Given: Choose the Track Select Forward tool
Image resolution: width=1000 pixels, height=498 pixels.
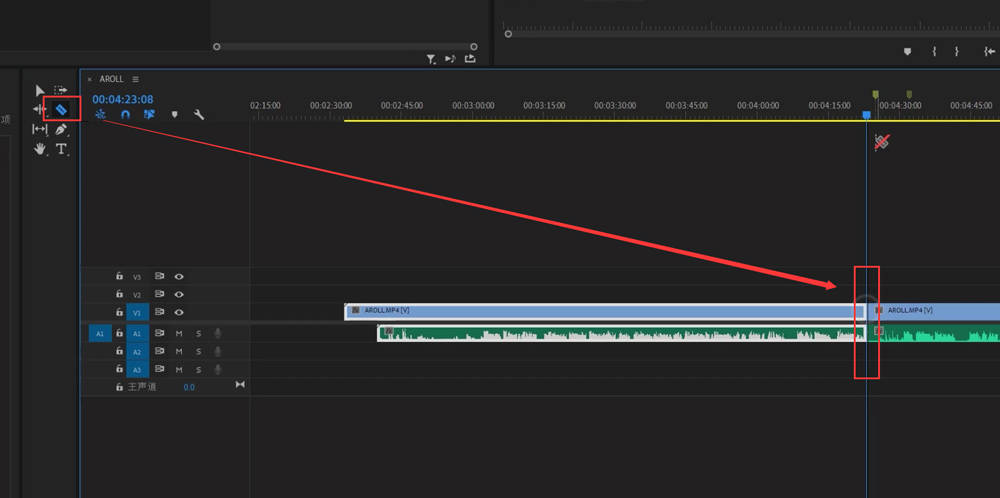Looking at the screenshot, I should pos(61,91).
